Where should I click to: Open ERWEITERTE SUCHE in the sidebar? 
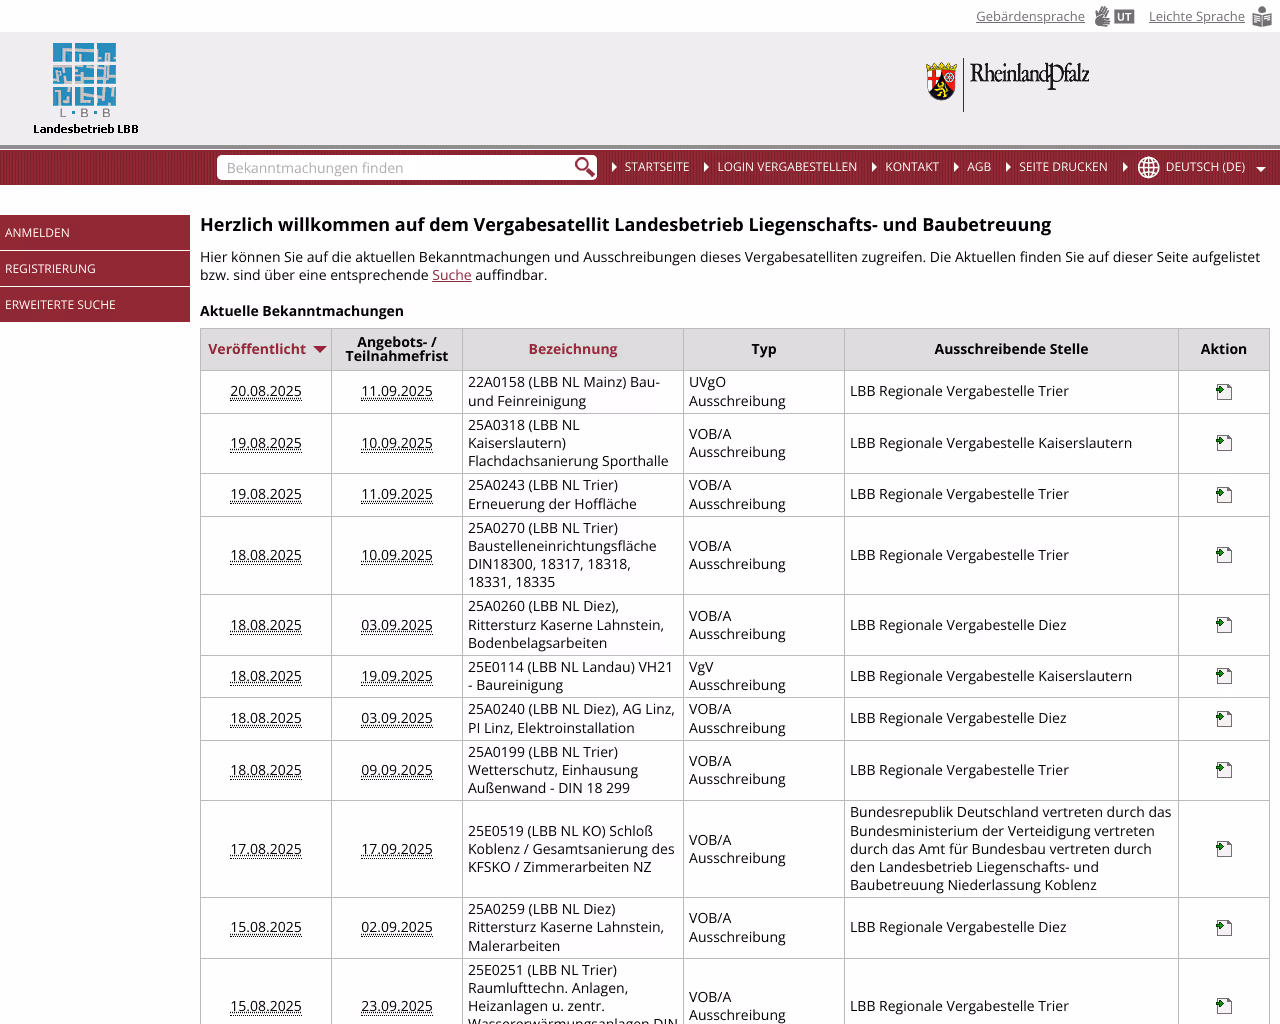(63, 304)
